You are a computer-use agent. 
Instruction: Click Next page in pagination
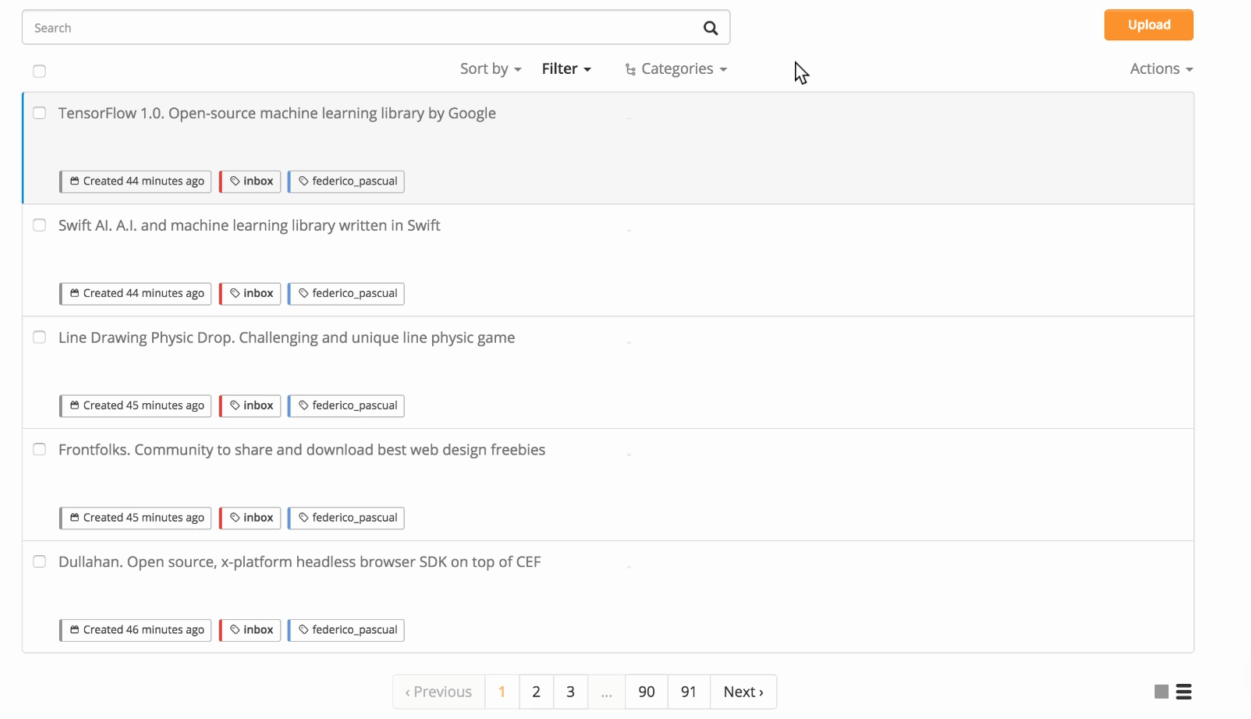coord(743,692)
